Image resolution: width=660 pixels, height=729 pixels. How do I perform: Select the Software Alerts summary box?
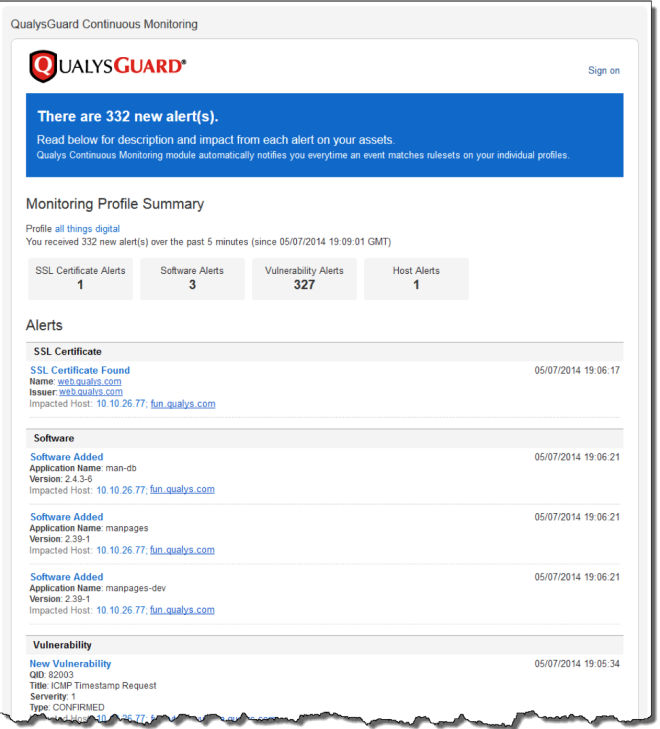(192, 278)
